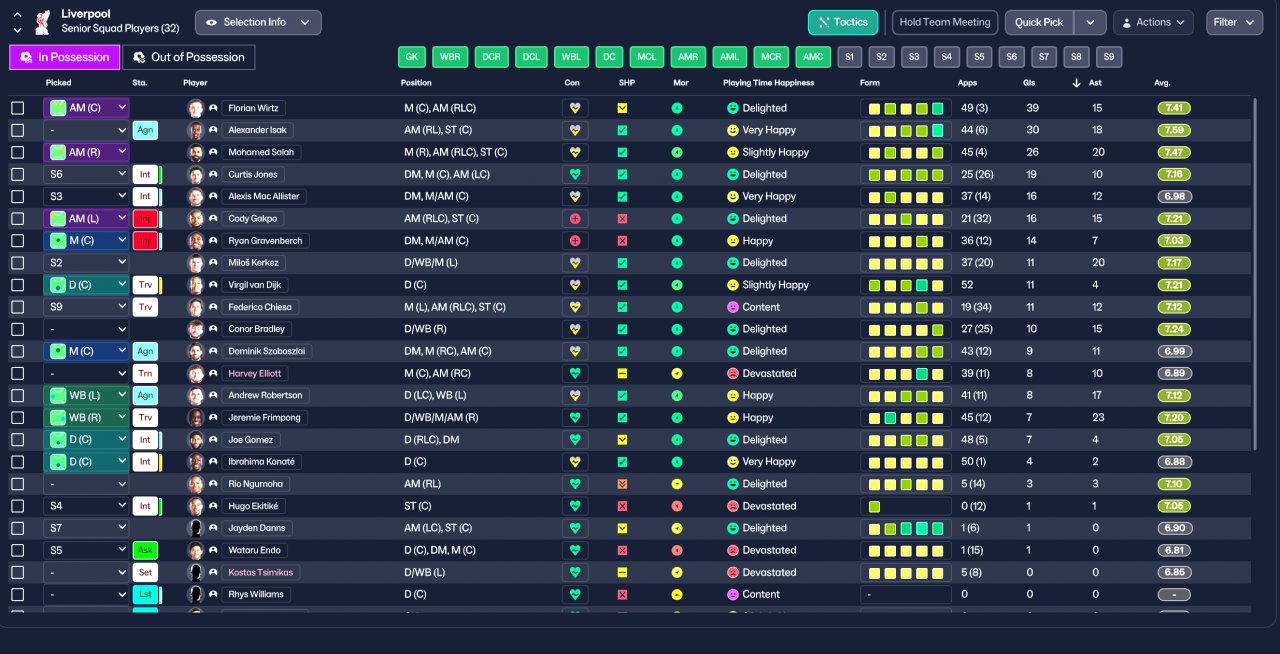
Task: Open Alexander Isak's empty picked dropdown
Action: point(86,130)
